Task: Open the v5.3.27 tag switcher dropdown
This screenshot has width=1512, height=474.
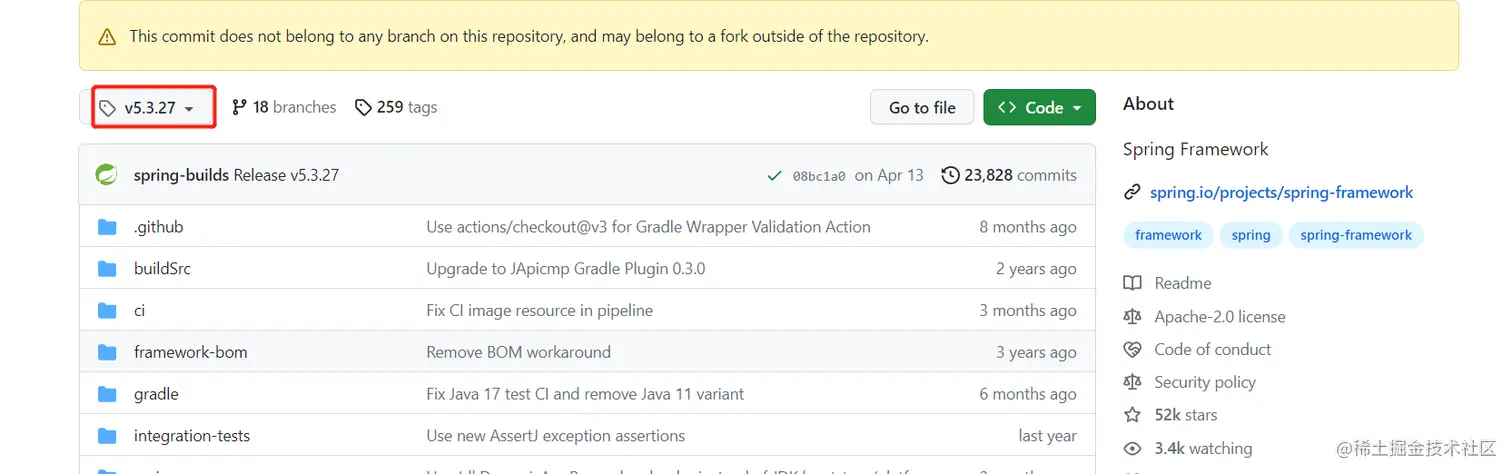Action: click(153, 108)
